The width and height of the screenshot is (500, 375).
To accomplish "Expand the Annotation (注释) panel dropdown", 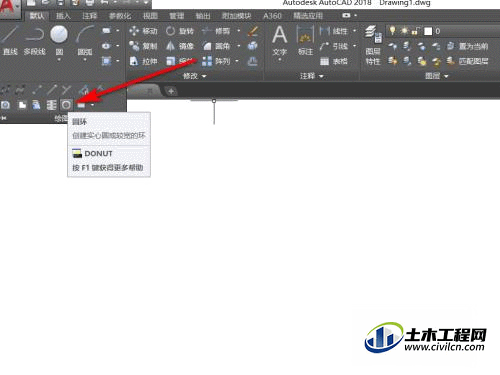I will [x=312, y=76].
